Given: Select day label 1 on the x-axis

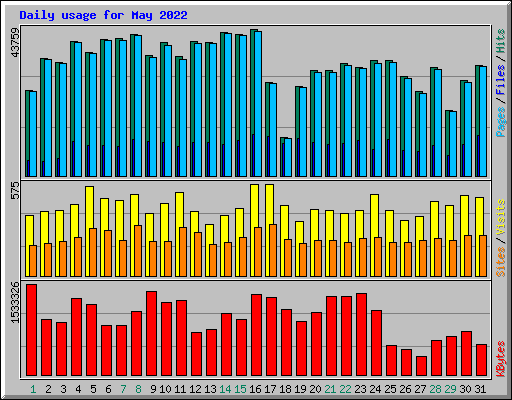Looking at the screenshot, I should point(33,389).
